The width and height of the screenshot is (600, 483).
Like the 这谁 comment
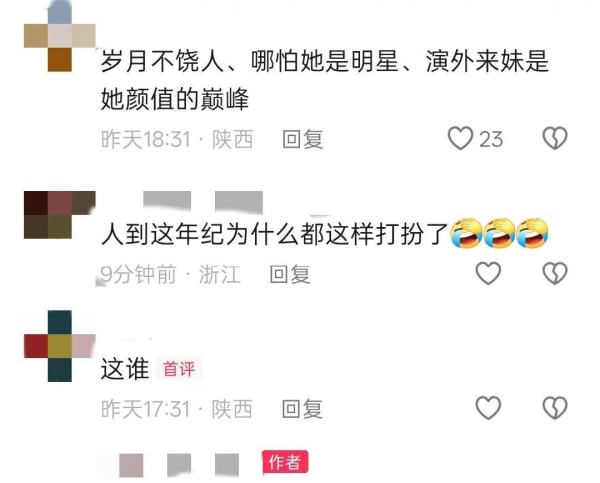(488, 408)
